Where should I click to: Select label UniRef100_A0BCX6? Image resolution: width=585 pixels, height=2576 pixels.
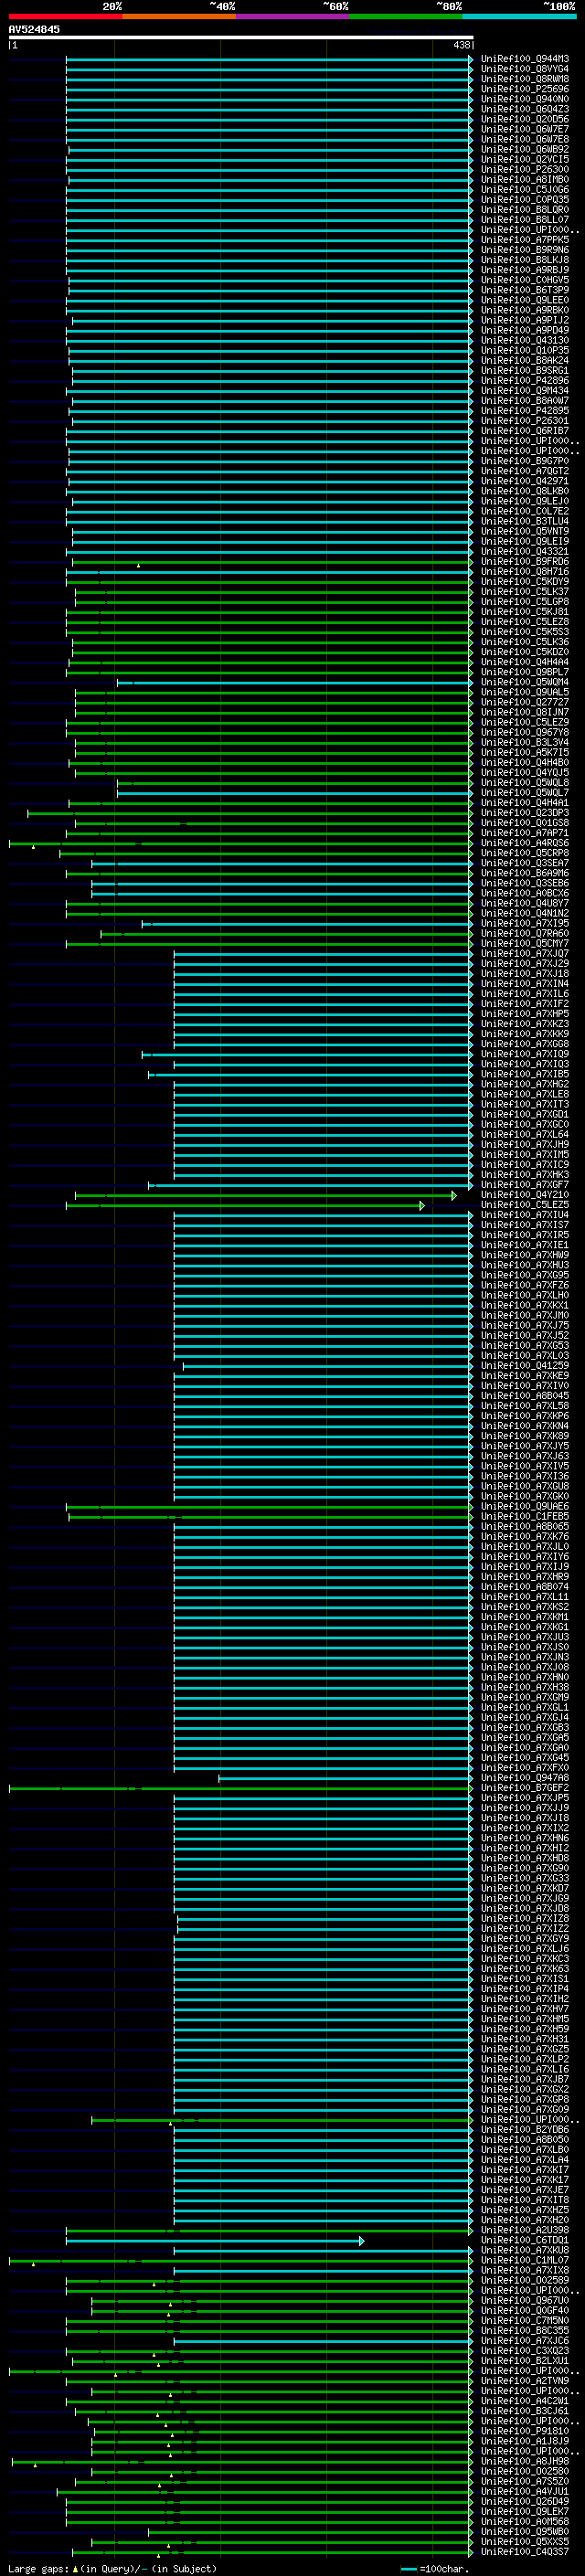coord(525,893)
